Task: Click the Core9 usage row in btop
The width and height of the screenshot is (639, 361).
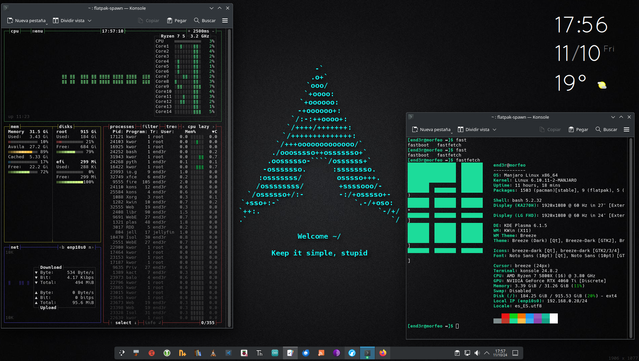Action: [x=185, y=86]
